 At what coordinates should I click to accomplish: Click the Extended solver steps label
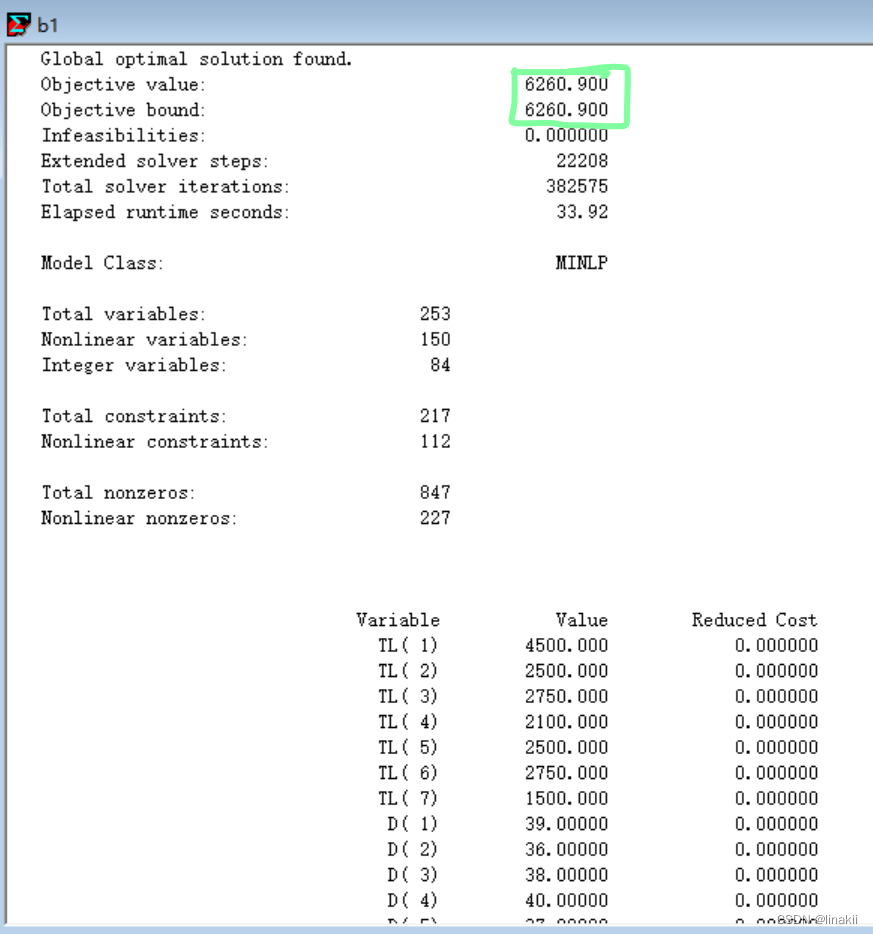[x=155, y=161]
